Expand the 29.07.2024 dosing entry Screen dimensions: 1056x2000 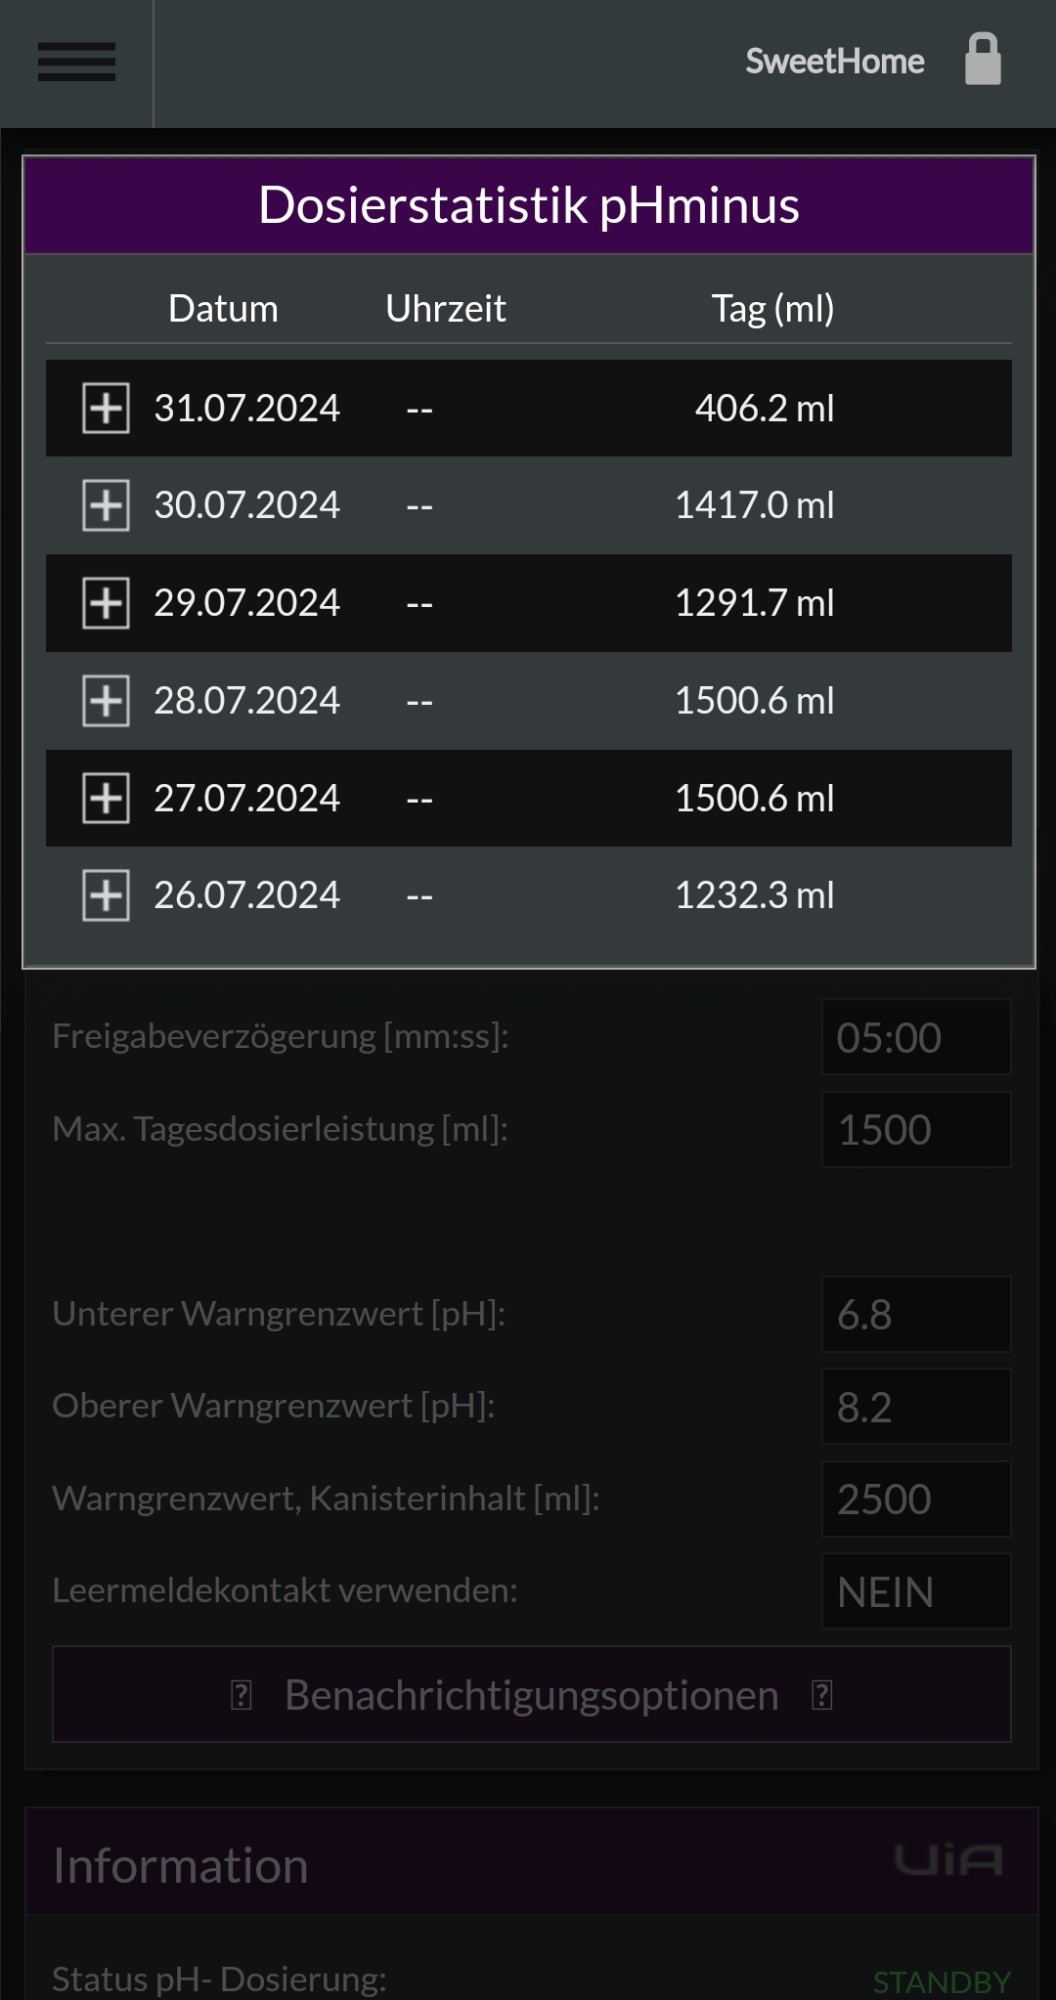[105, 603]
